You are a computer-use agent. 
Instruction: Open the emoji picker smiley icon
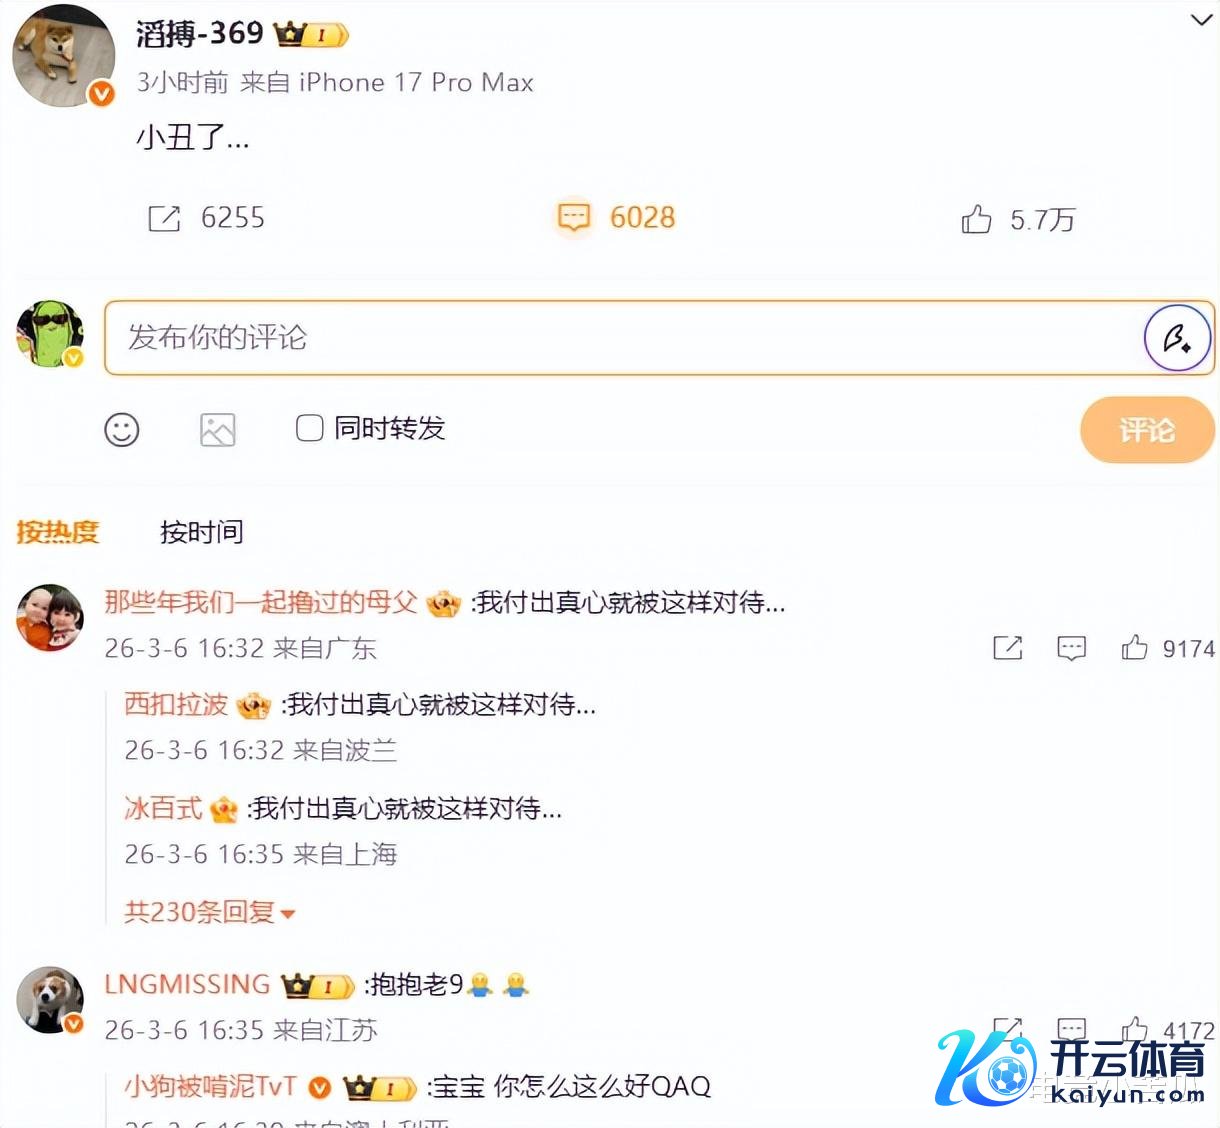(x=122, y=430)
